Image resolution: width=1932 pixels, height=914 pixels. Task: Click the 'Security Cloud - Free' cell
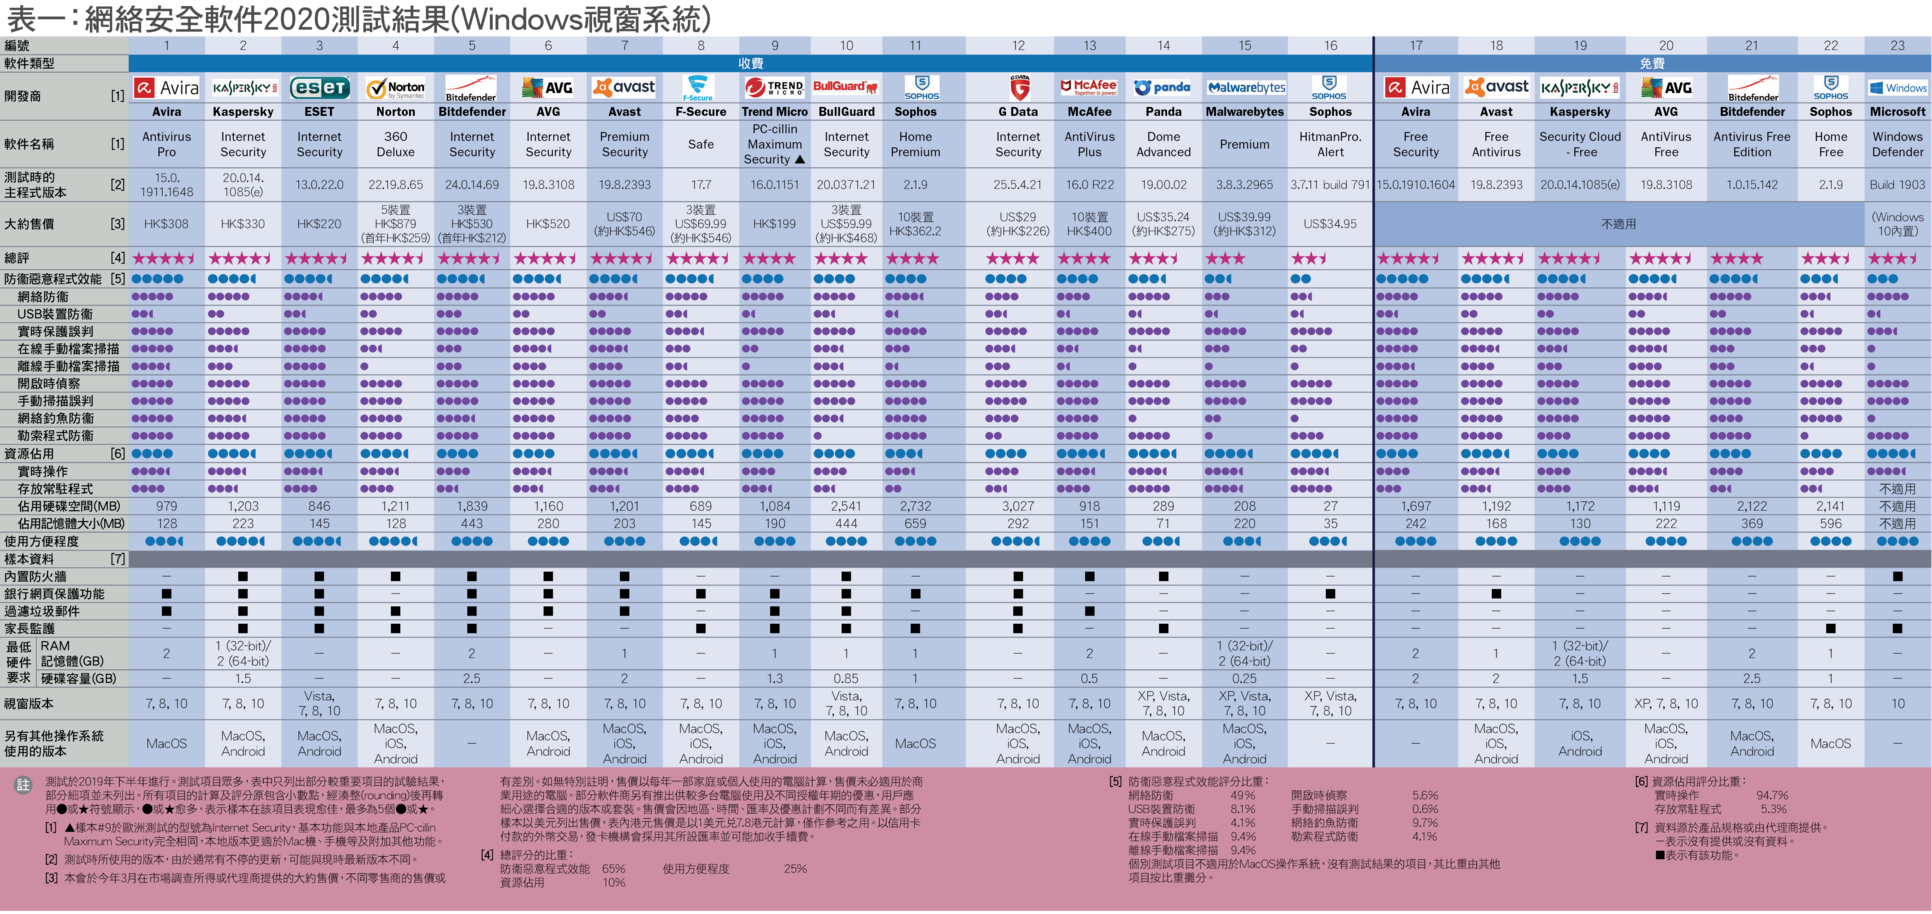coord(1580,144)
